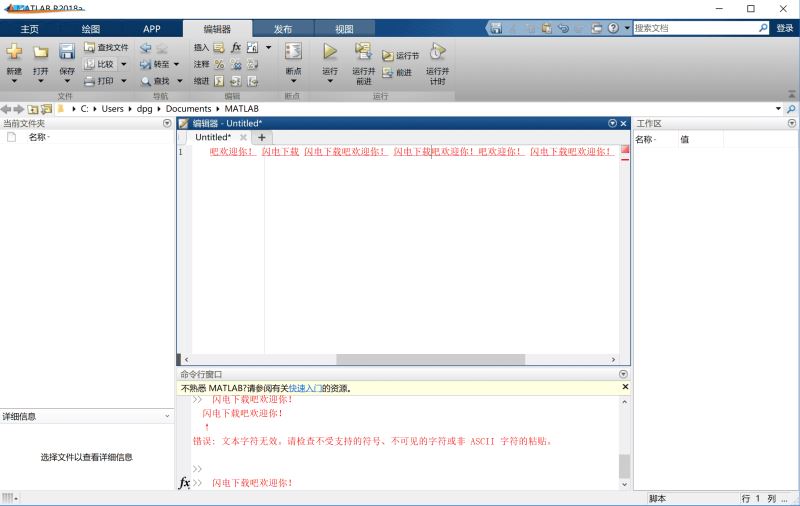The height and width of the screenshot is (506, 800).
Task: Open the 断点 dropdown arrow
Action: [x=293, y=81]
